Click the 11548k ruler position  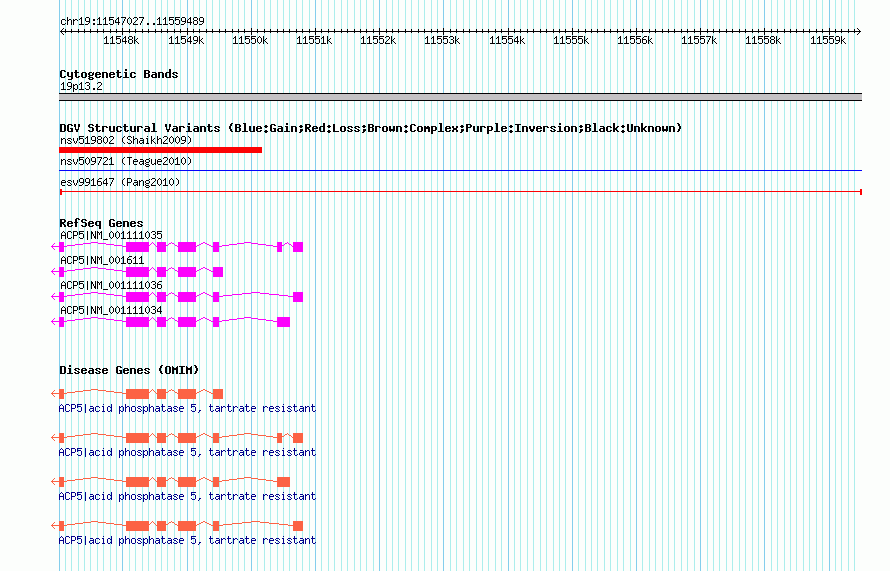point(121,40)
